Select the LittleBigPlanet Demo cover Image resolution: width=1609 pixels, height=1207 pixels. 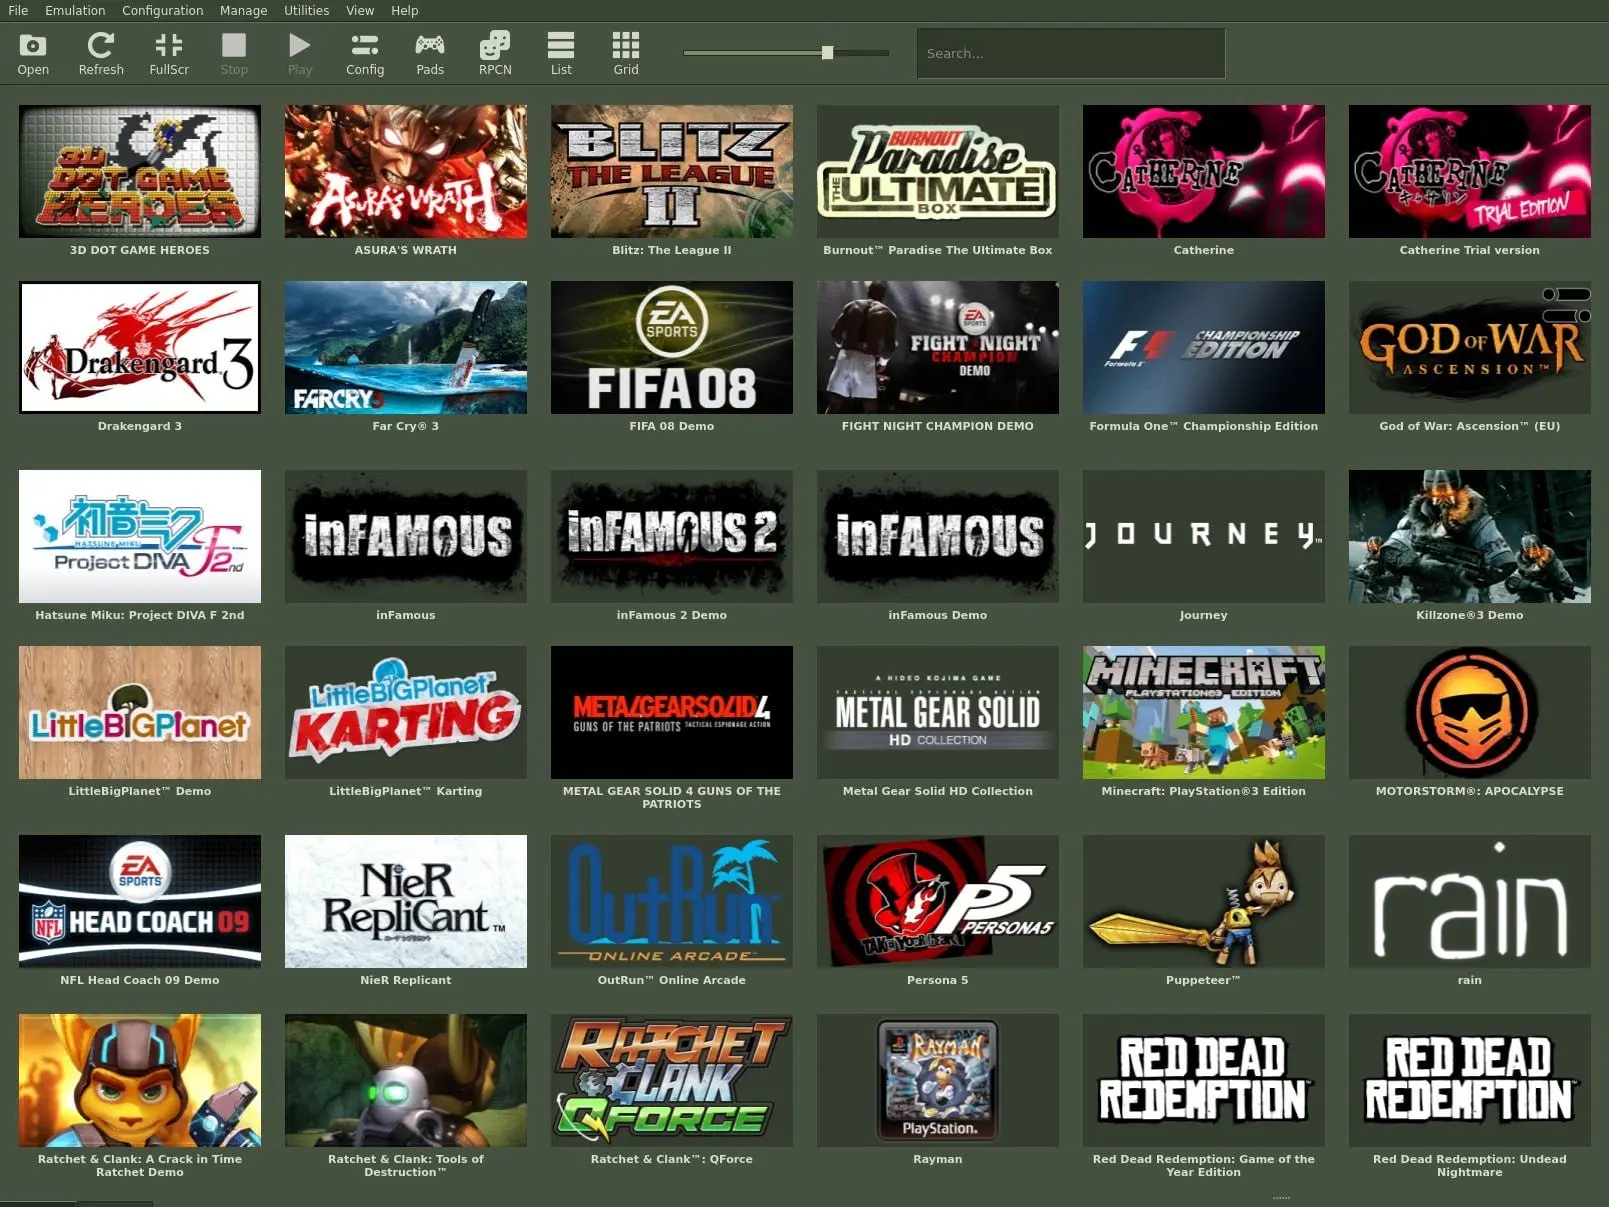140,712
